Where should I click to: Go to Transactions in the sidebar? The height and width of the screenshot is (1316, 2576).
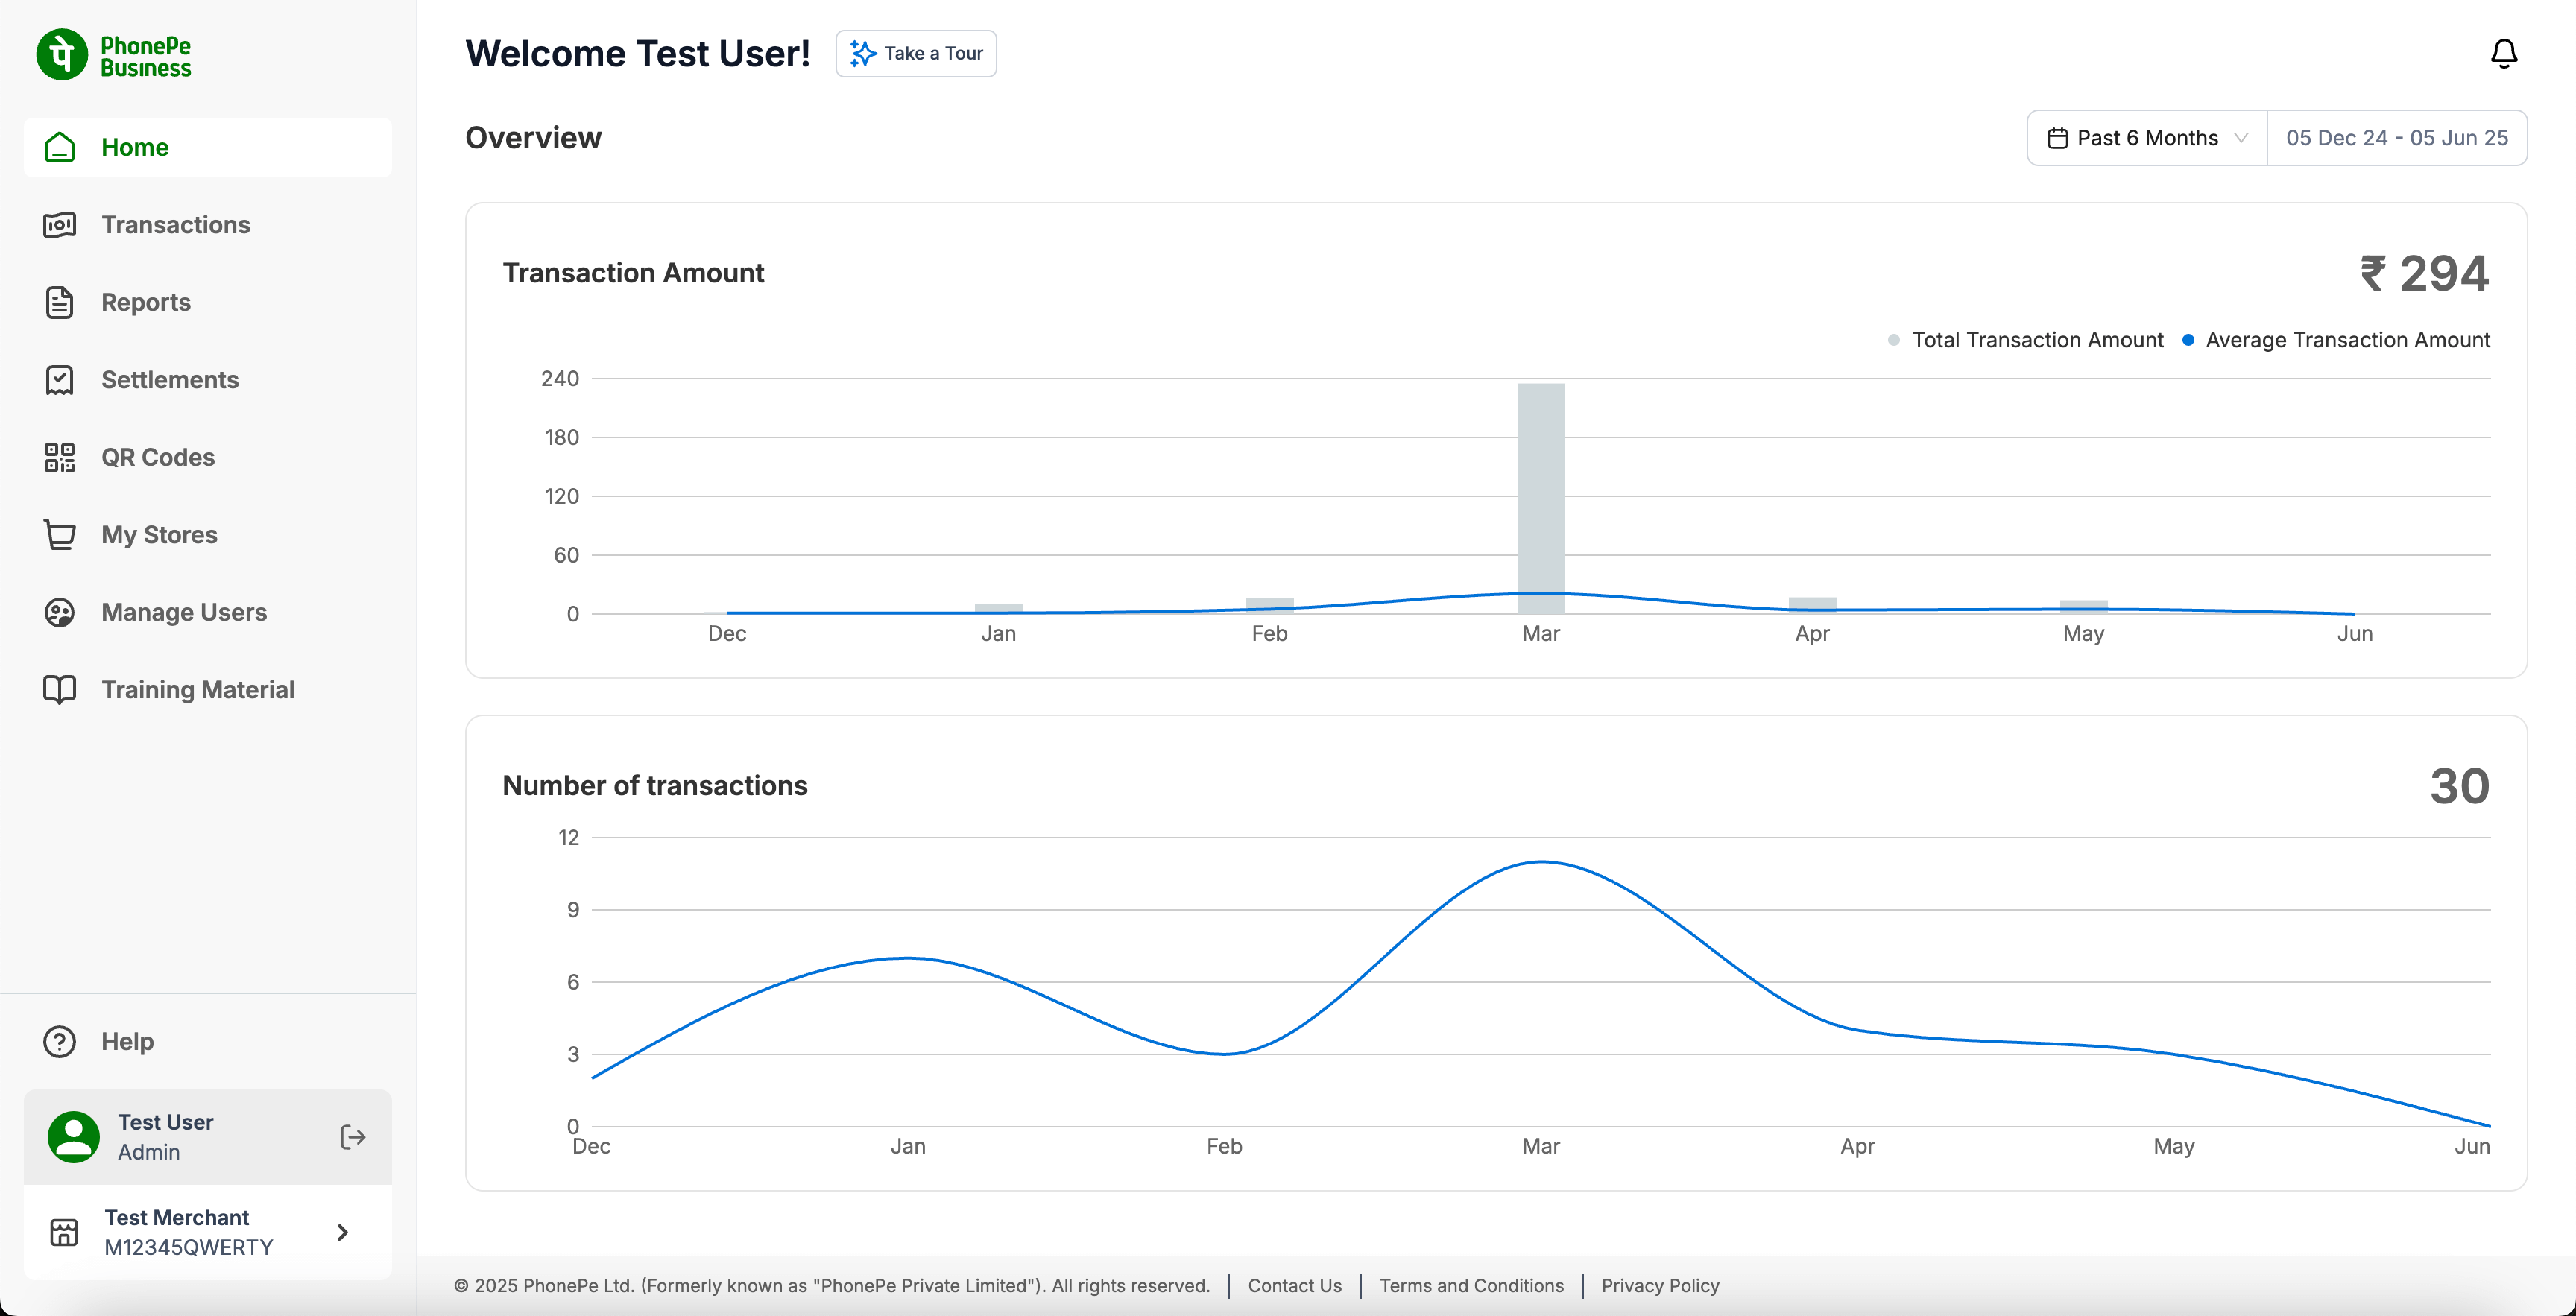pos(176,225)
